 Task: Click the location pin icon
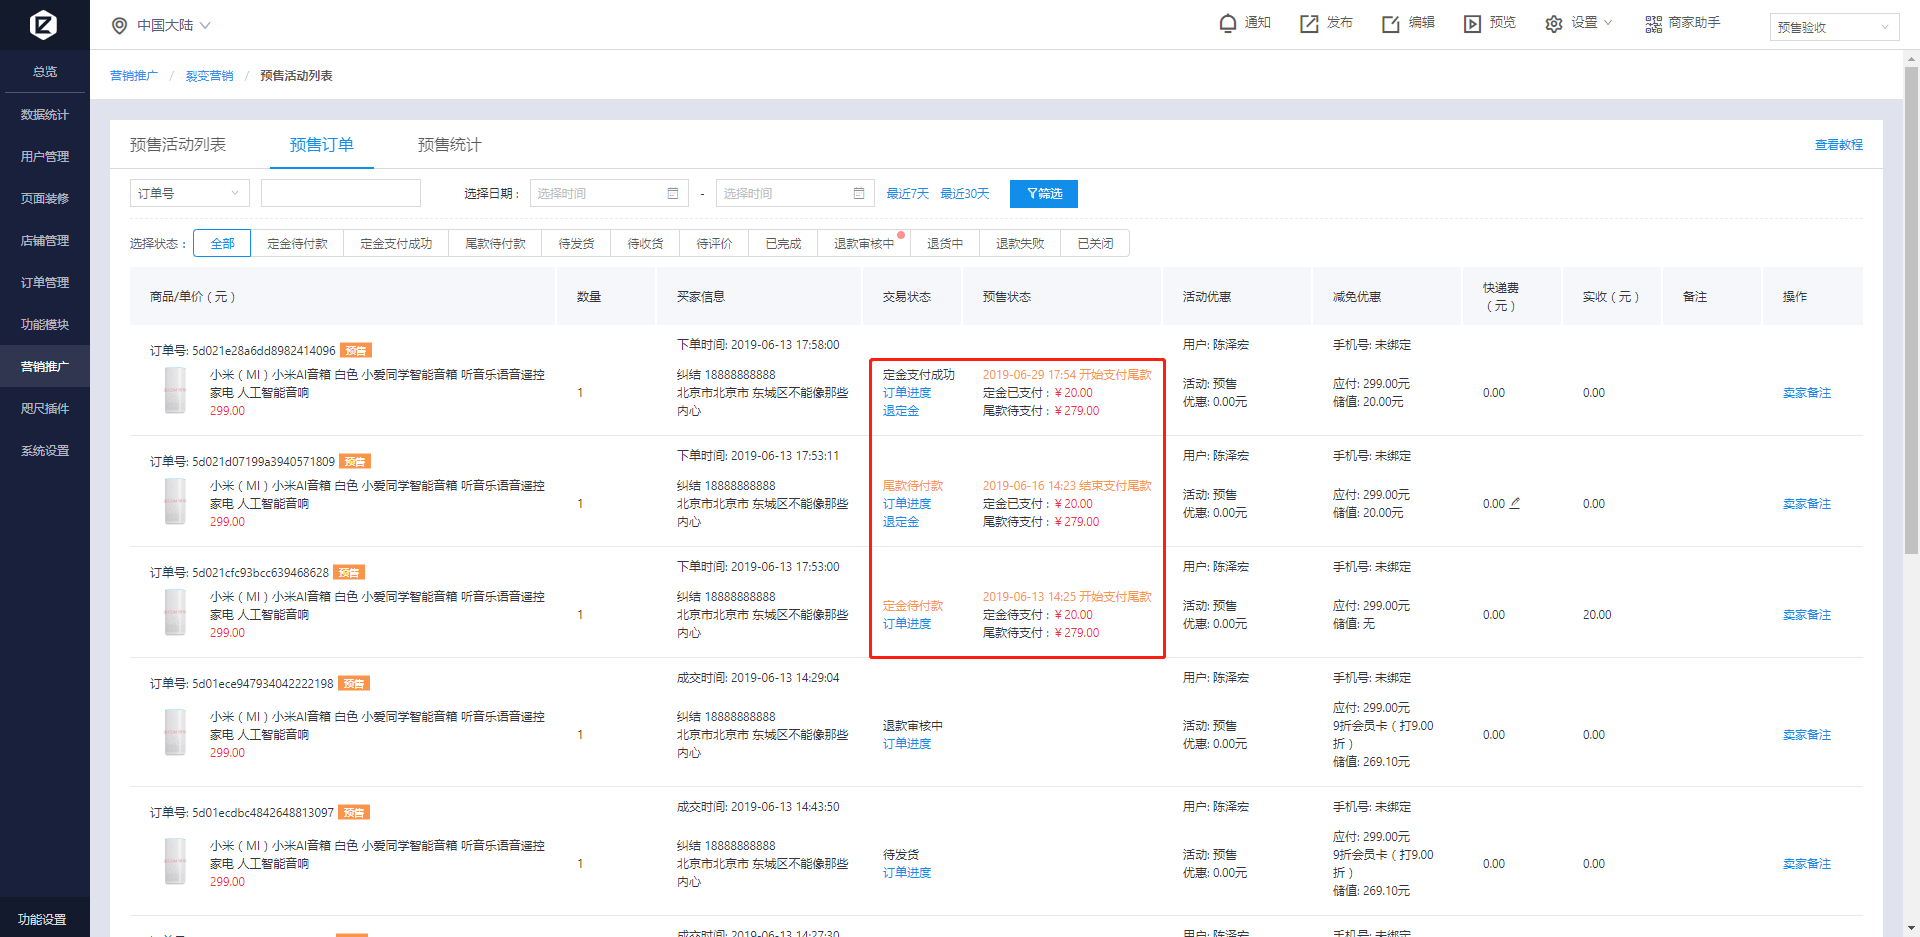[119, 25]
